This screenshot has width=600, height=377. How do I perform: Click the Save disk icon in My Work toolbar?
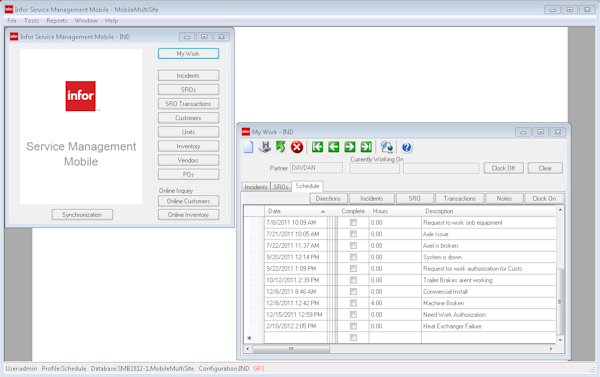[264, 147]
